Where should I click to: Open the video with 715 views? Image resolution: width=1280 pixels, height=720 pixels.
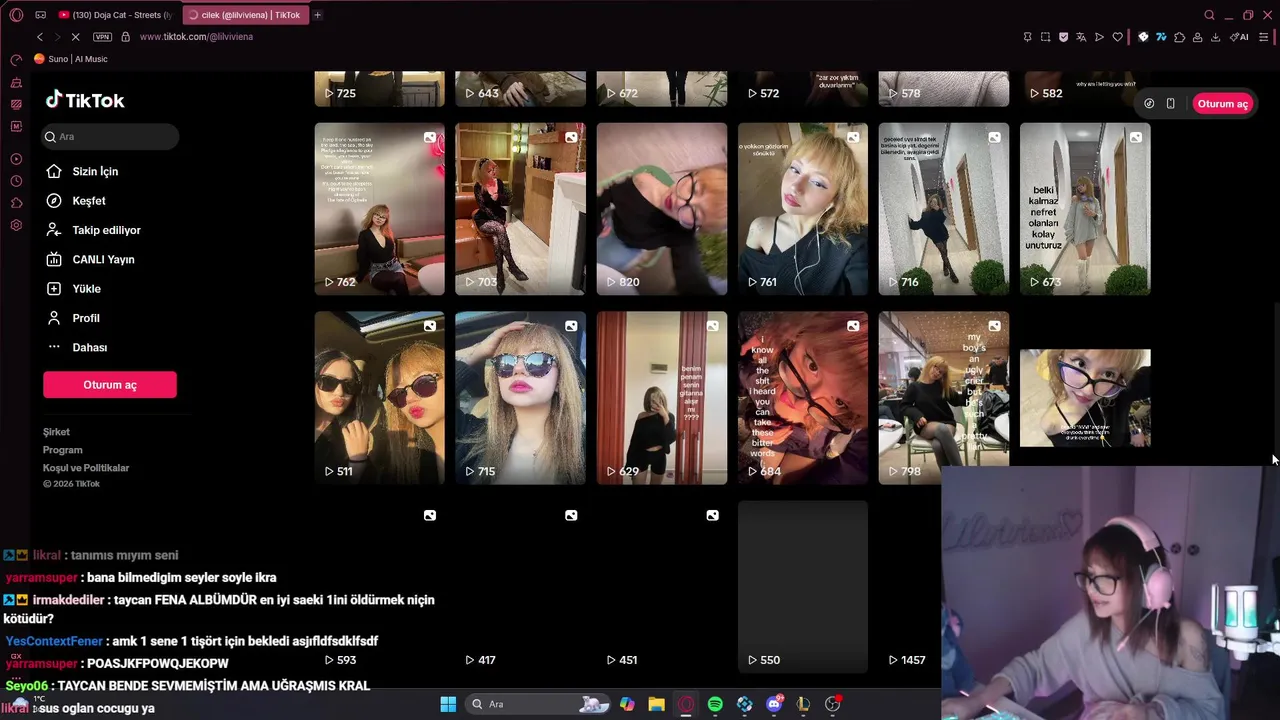click(x=520, y=398)
